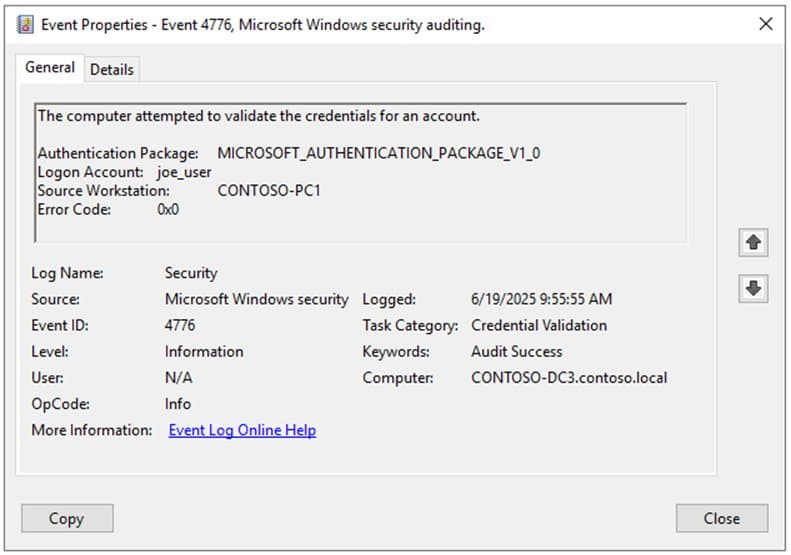
Task: Select the Task Category value Credential Validation
Action: (539, 325)
